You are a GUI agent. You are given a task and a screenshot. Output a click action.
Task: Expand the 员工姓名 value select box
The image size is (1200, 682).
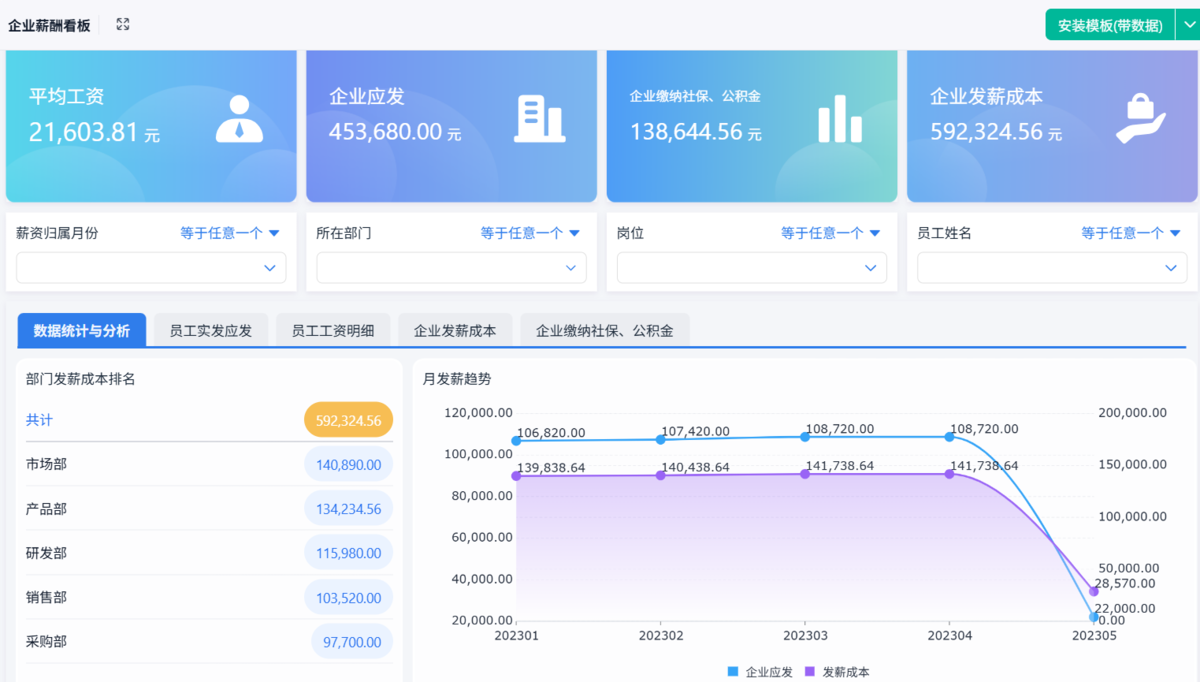[x=1052, y=268]
